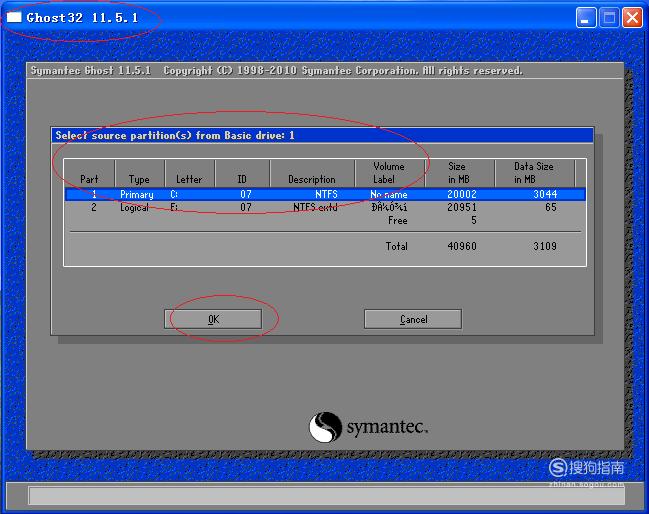Click the Volume Label column header

tap(389, 173)
